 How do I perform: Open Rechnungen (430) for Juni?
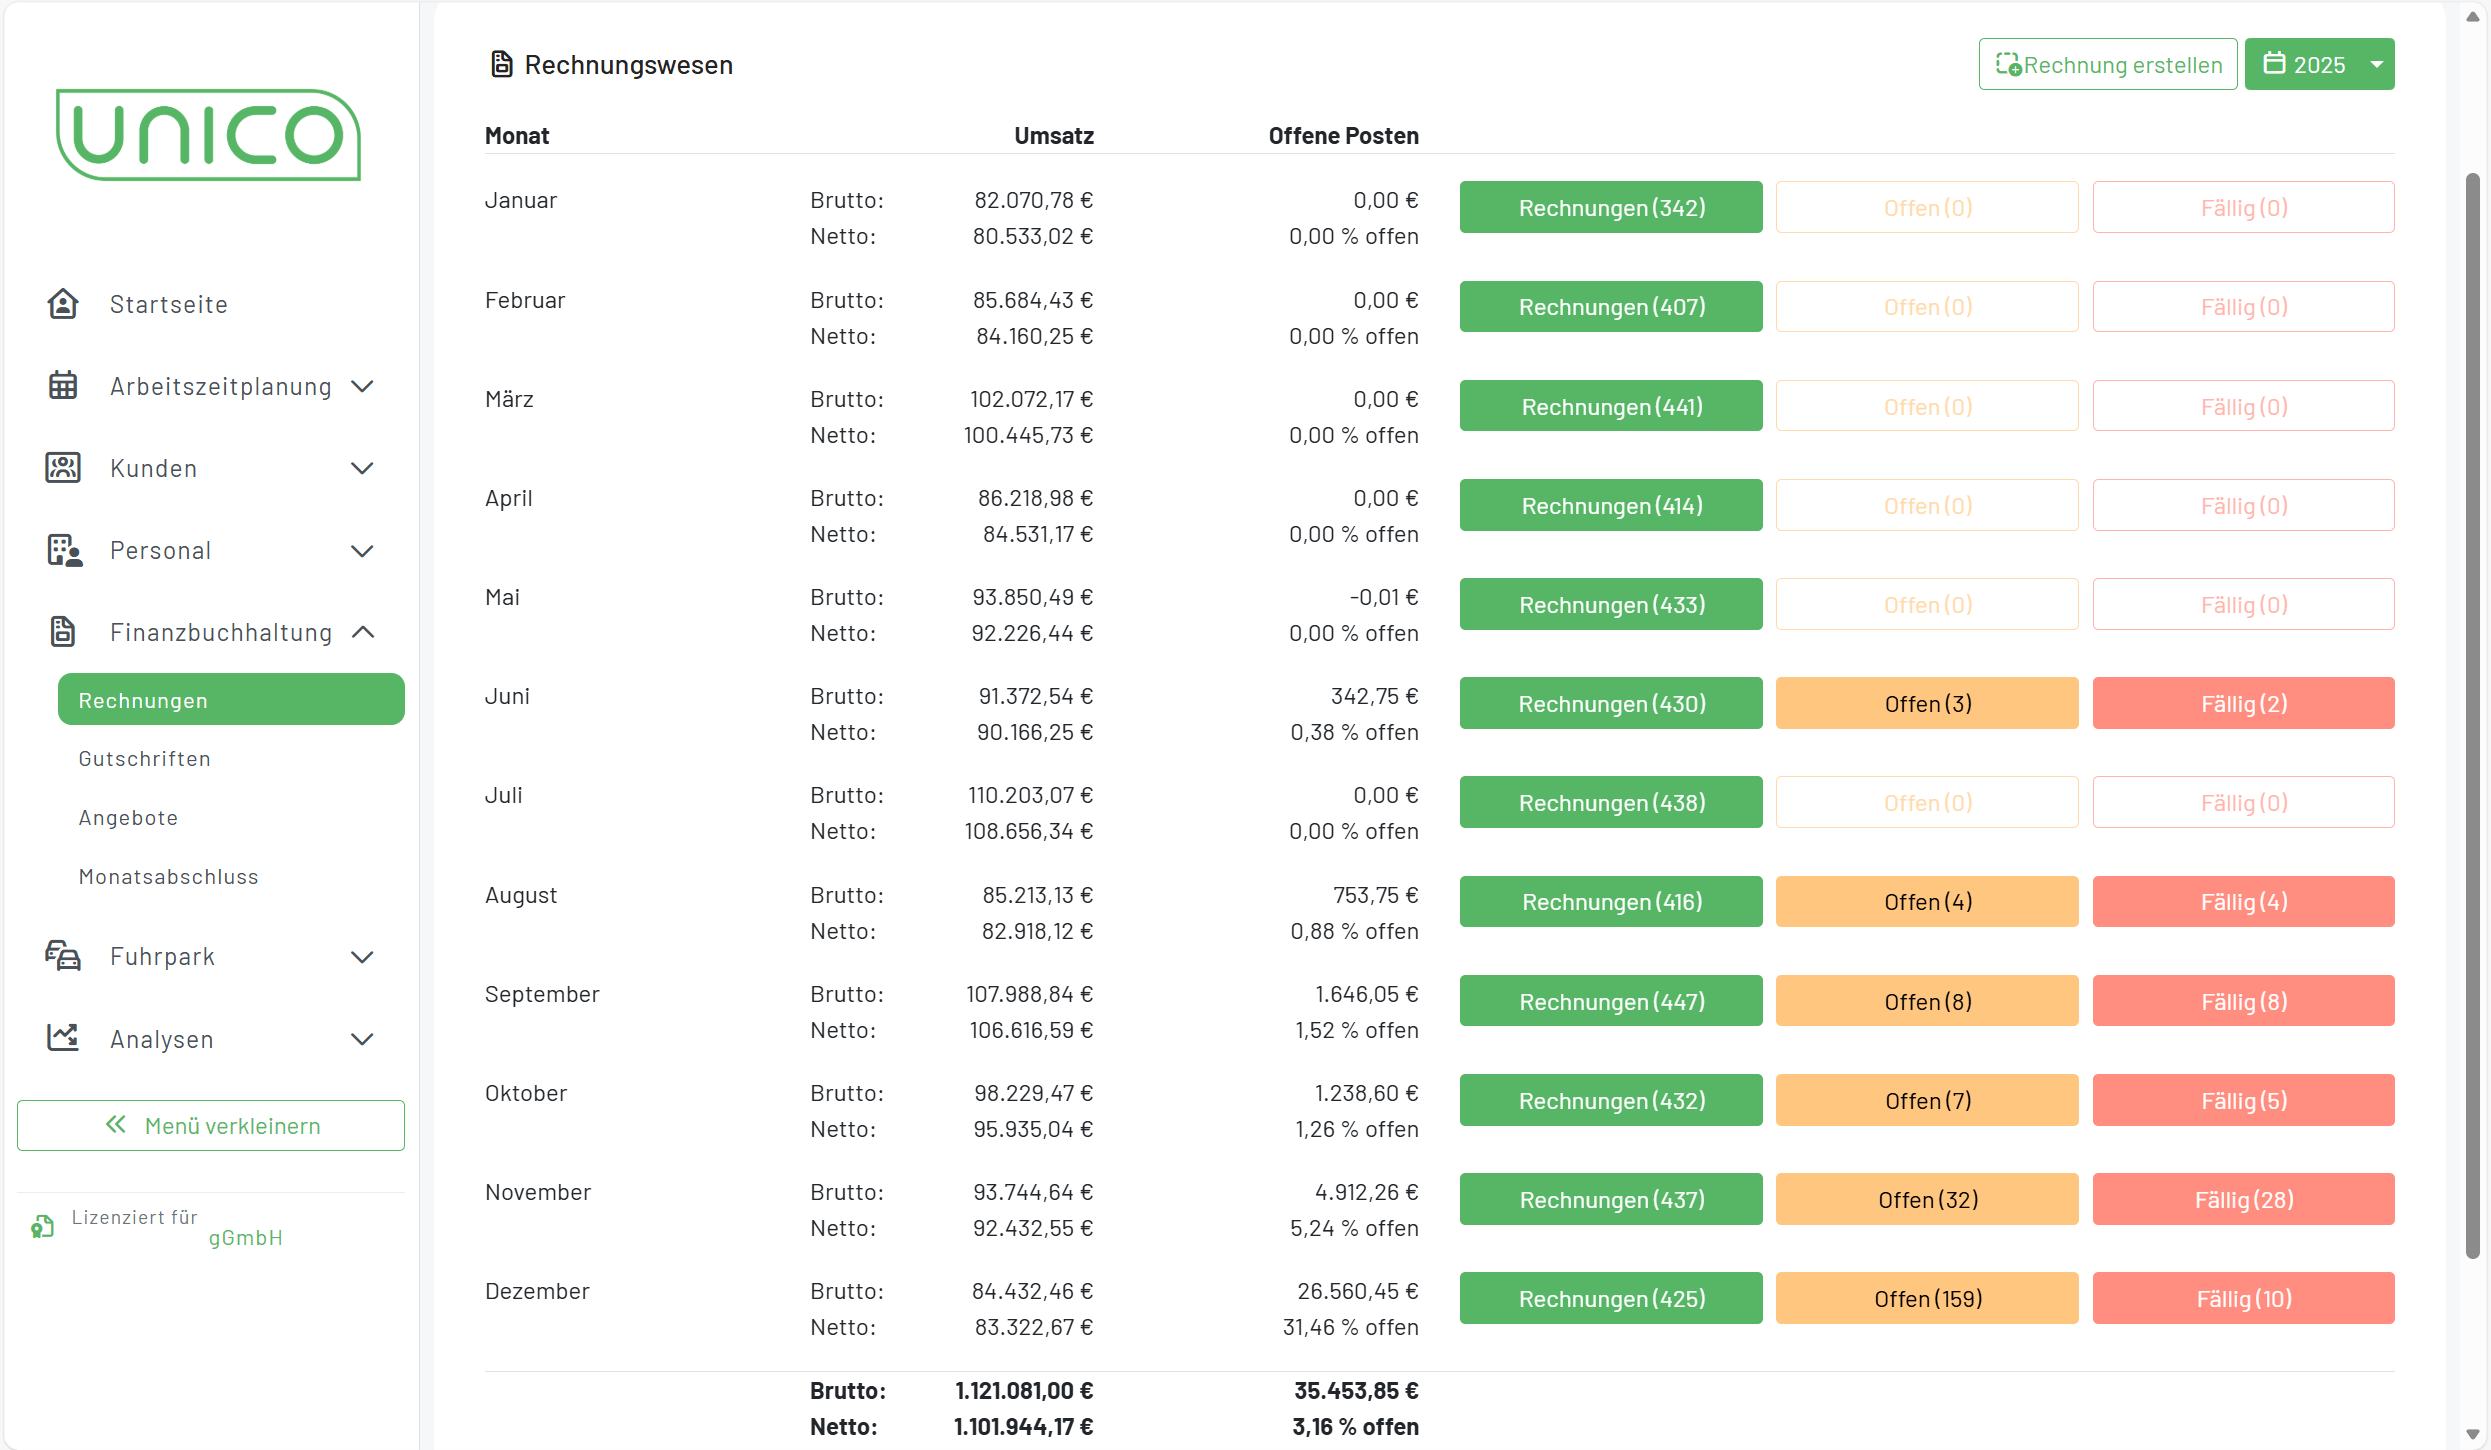click(x=1610, y=704)
